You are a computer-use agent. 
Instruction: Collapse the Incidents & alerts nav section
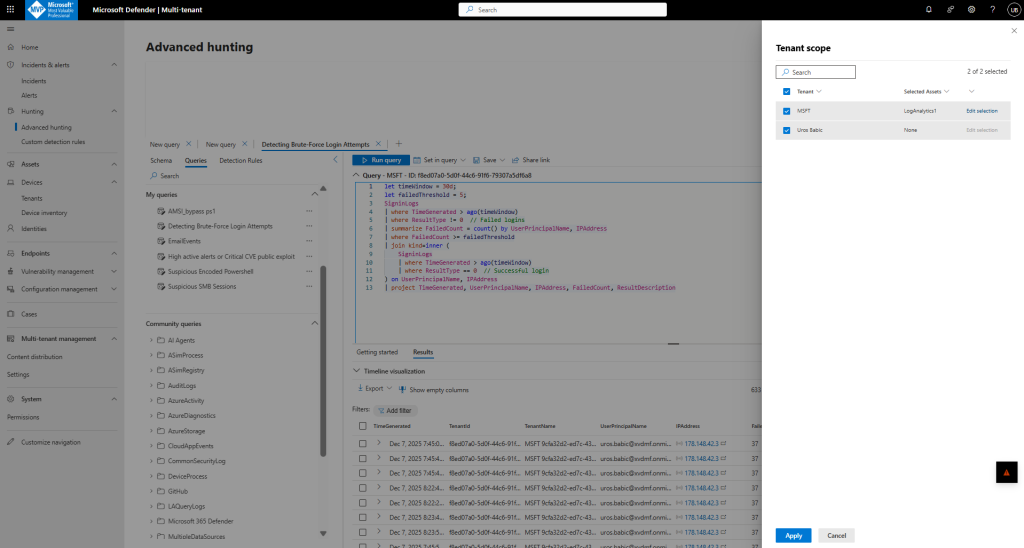(x=114, y=65)
